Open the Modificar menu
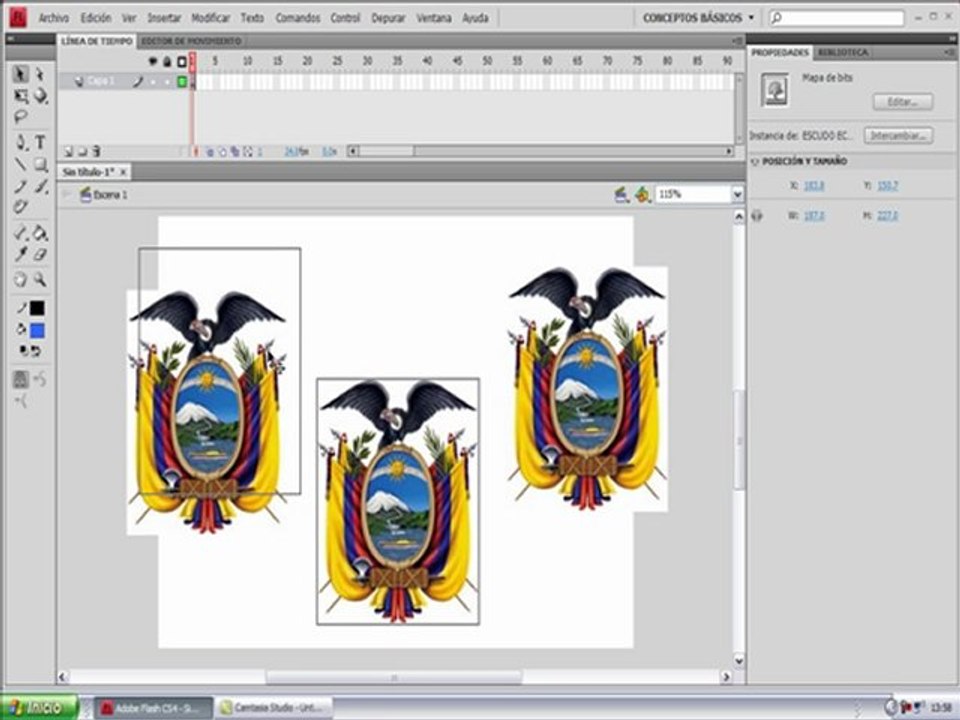Screen dimensions: 960x720 (211, 18)
